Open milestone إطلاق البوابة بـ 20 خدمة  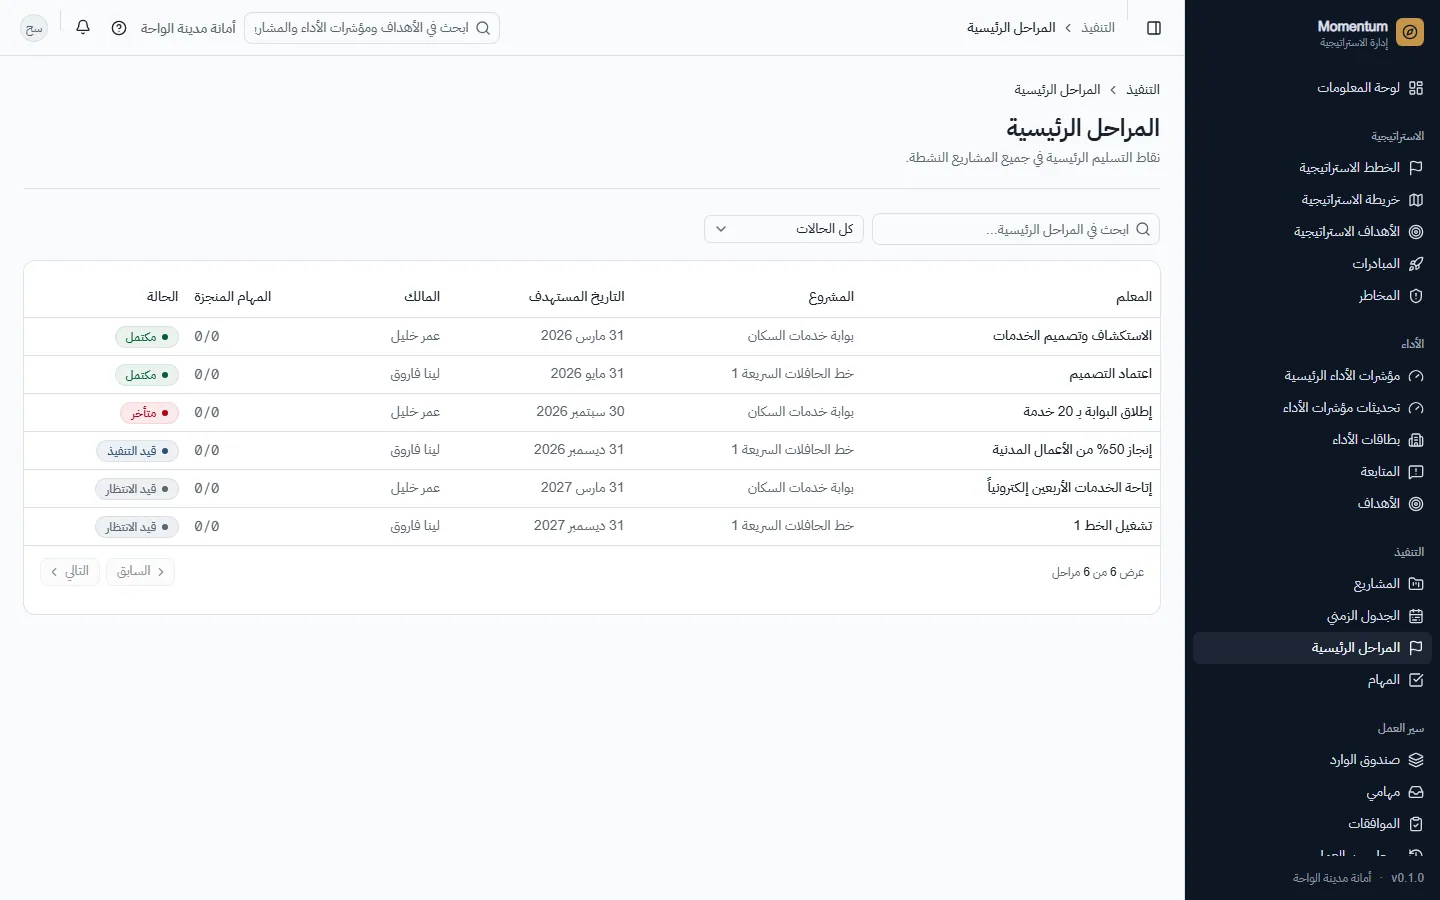[1087, 412]
